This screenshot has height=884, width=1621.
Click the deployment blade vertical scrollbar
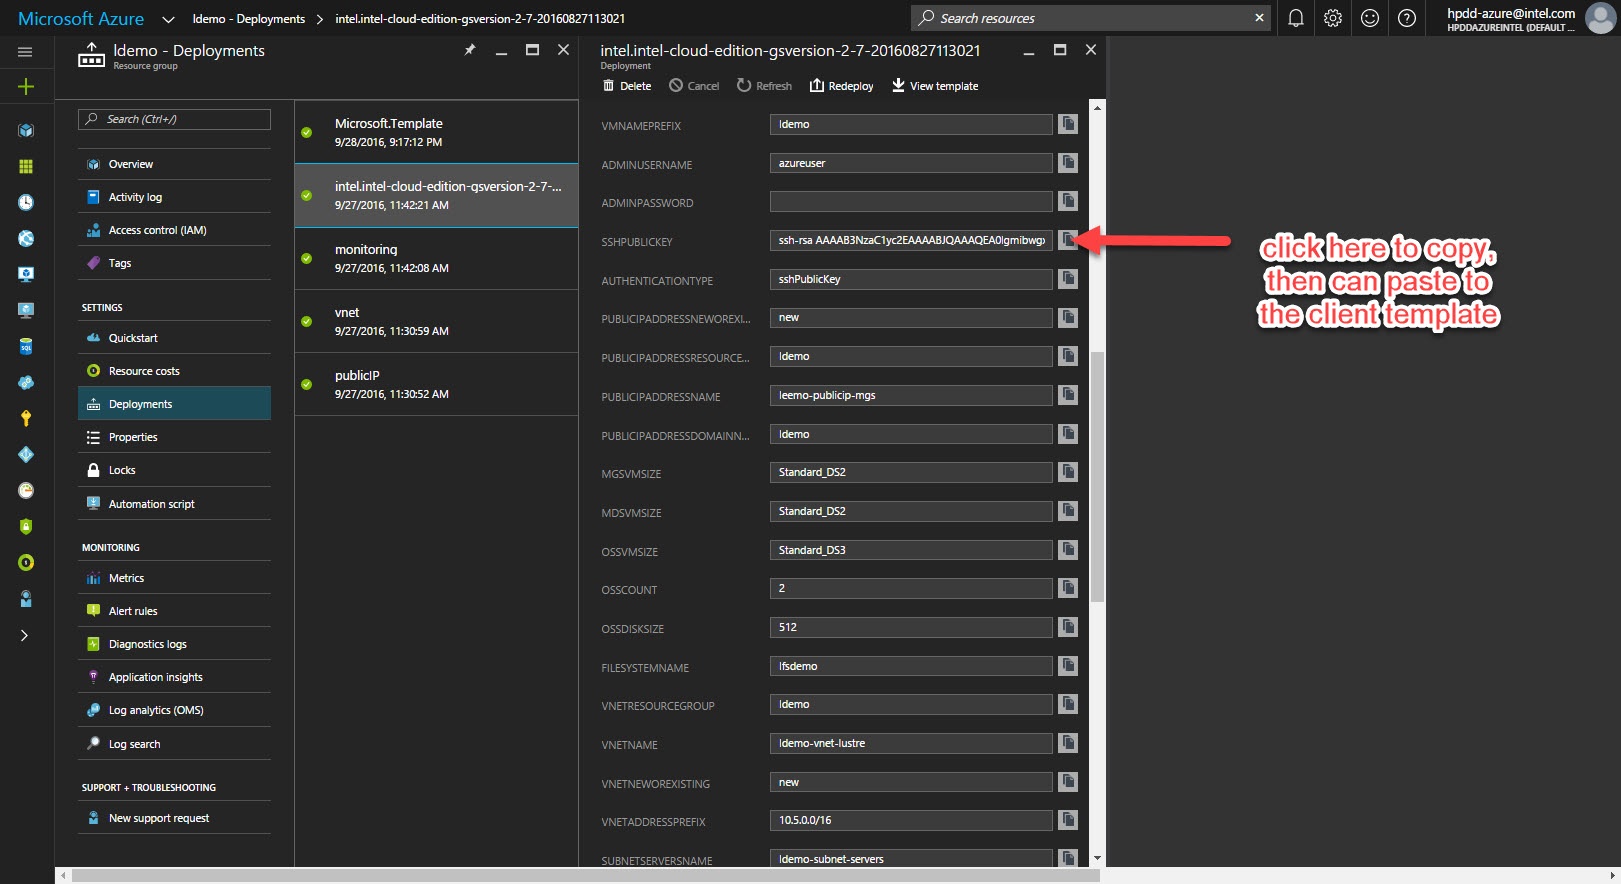[x=1097, y=476]
